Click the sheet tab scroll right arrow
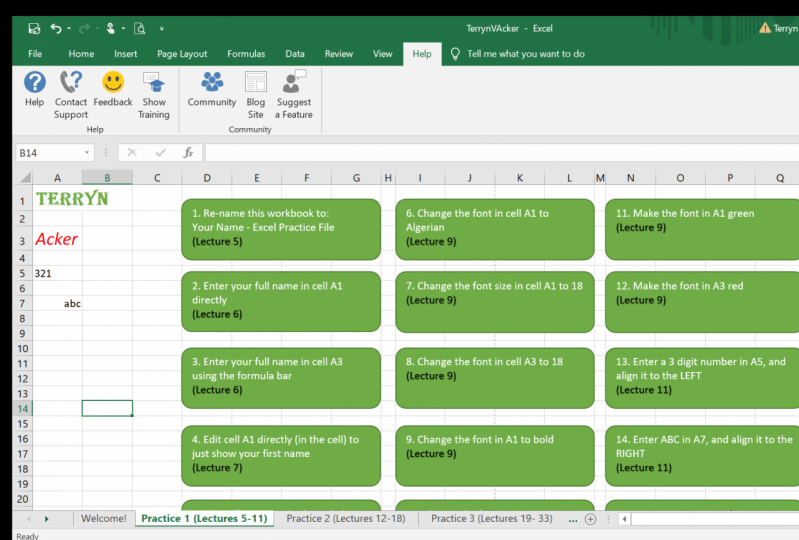Screen dimensions: 799x540 pyautogui.click(x=46, y=519)
